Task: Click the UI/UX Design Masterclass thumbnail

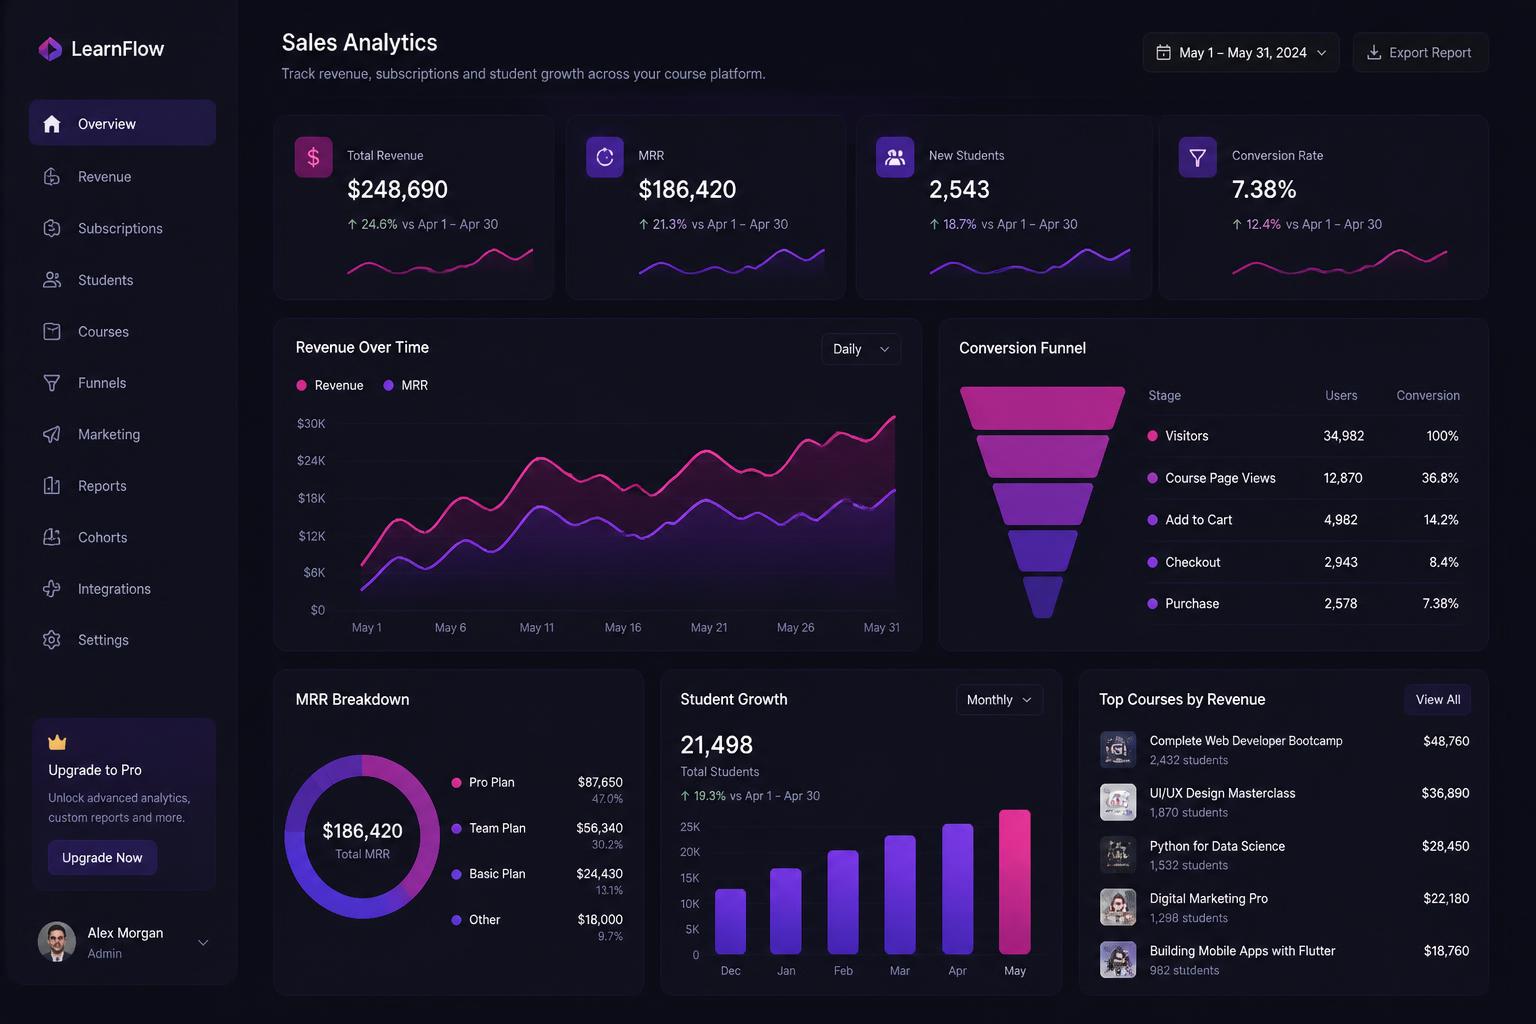Action: click(x=1118, y=802)
